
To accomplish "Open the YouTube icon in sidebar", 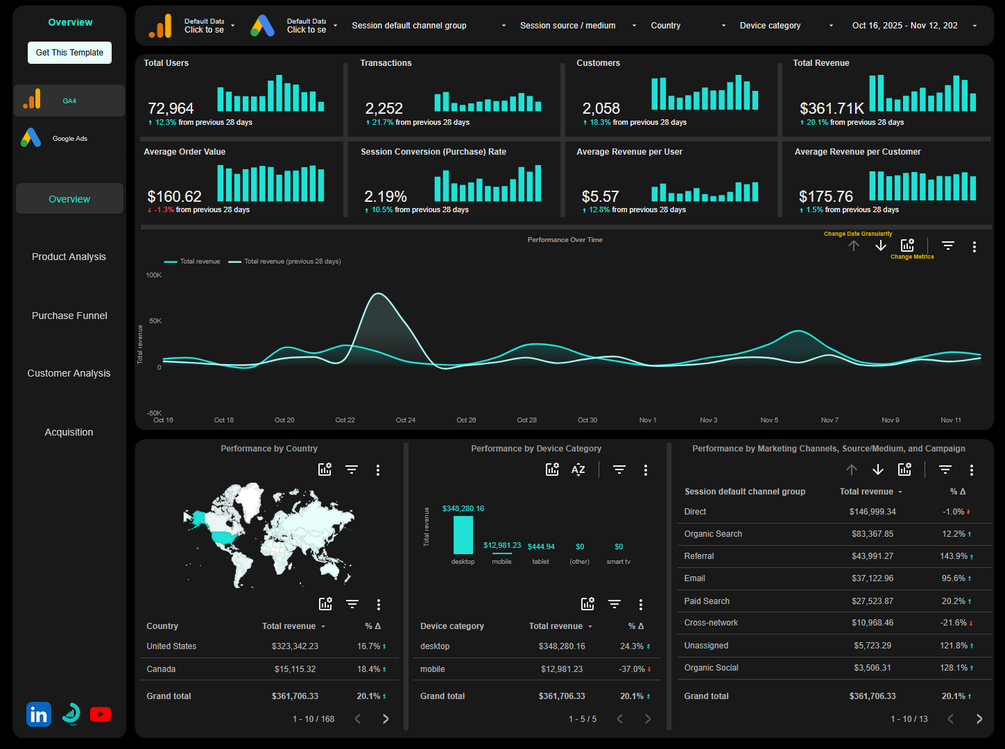I will [101, 714].
